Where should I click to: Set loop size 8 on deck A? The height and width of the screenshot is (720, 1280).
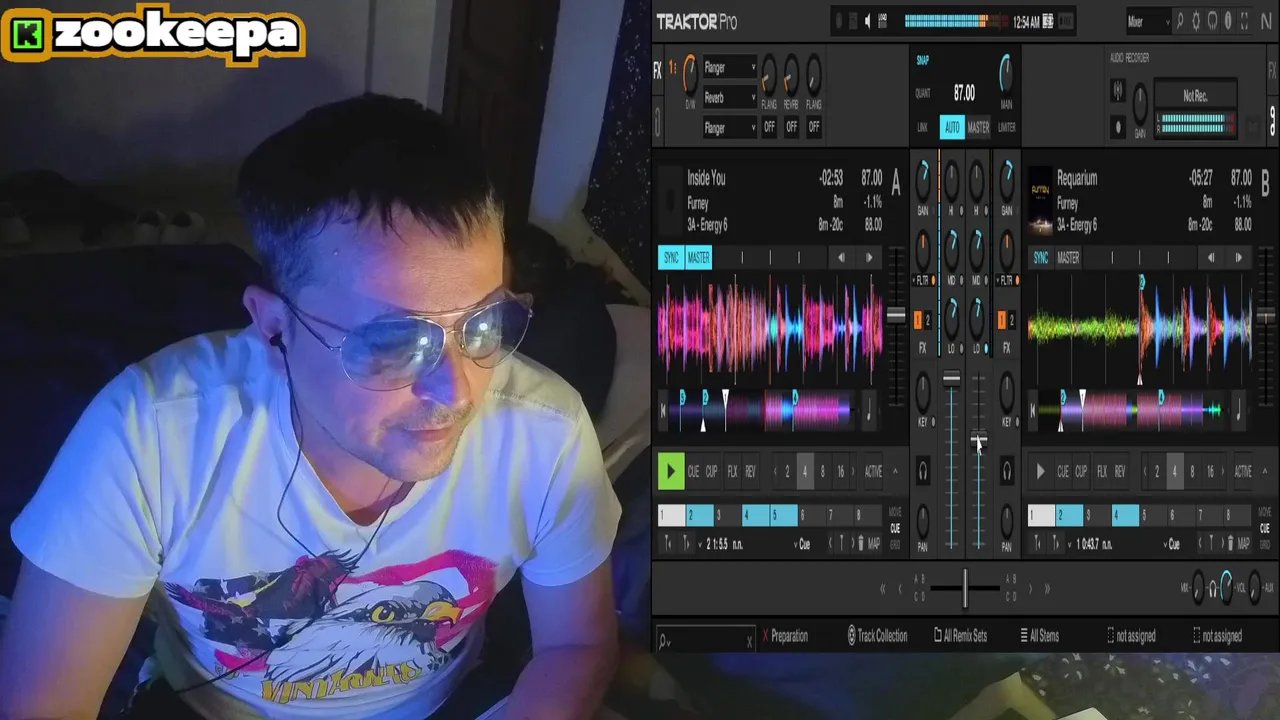point(823,472)
